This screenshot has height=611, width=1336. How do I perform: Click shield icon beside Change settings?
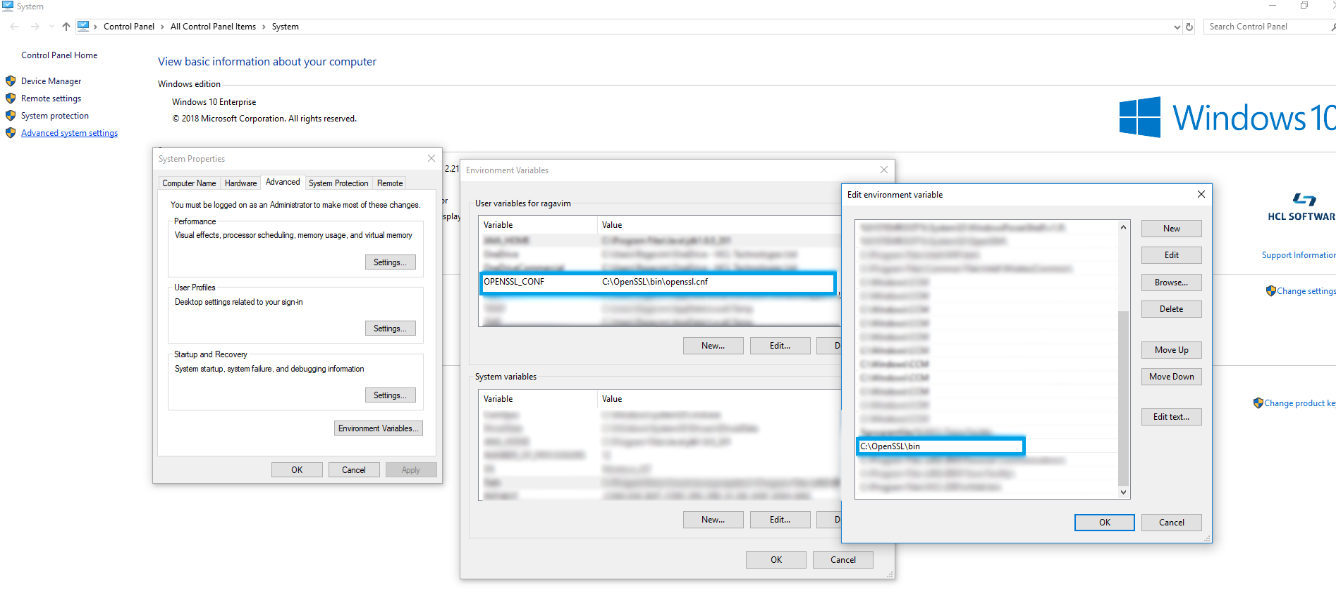[x=1270, y=291]
